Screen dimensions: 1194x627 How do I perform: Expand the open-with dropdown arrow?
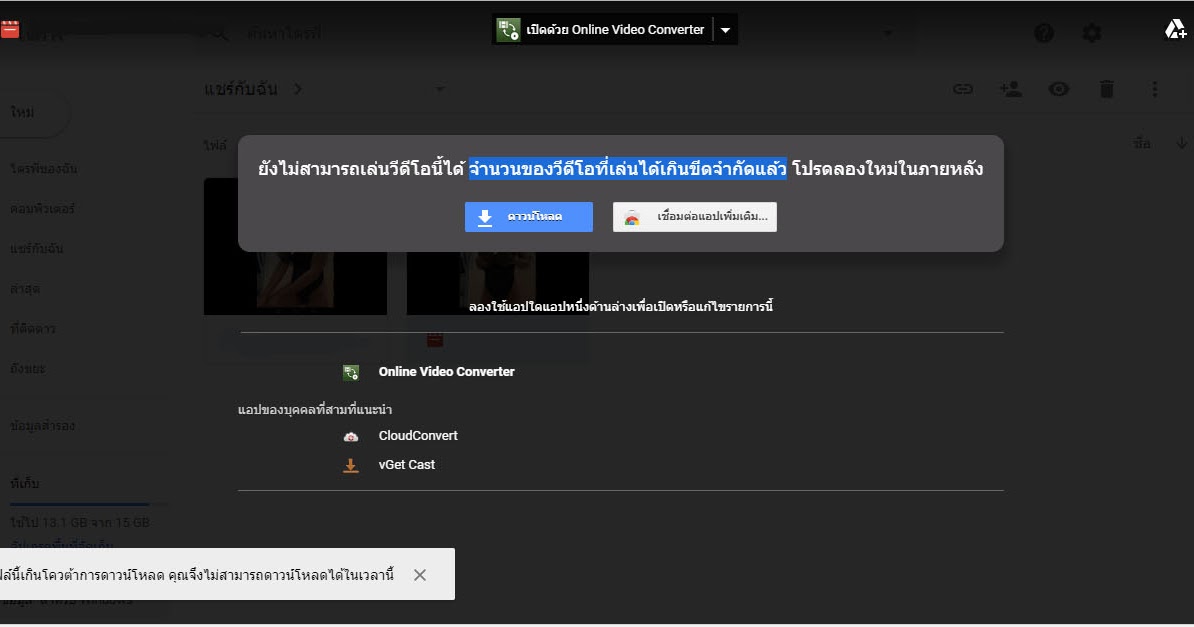click(x=726, y=30)
